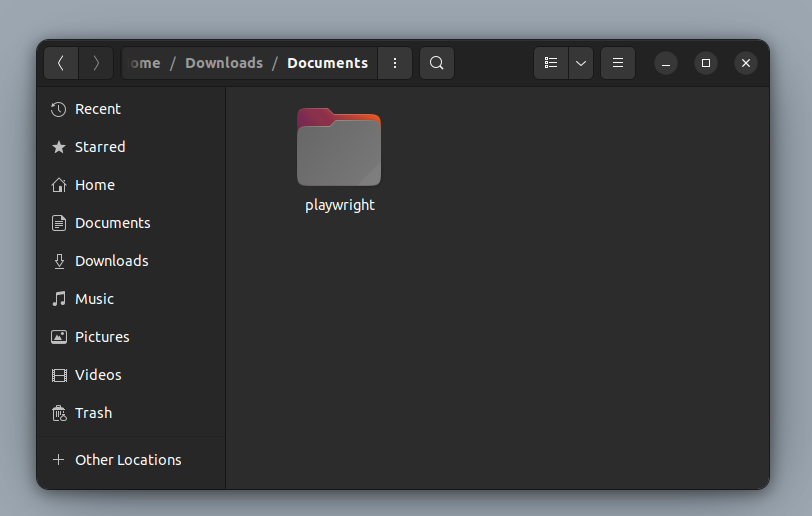The width and height of the screenshot is (812, 516).
Task: Select the Downloads path bar segment
Action: [x=224, y=63]
